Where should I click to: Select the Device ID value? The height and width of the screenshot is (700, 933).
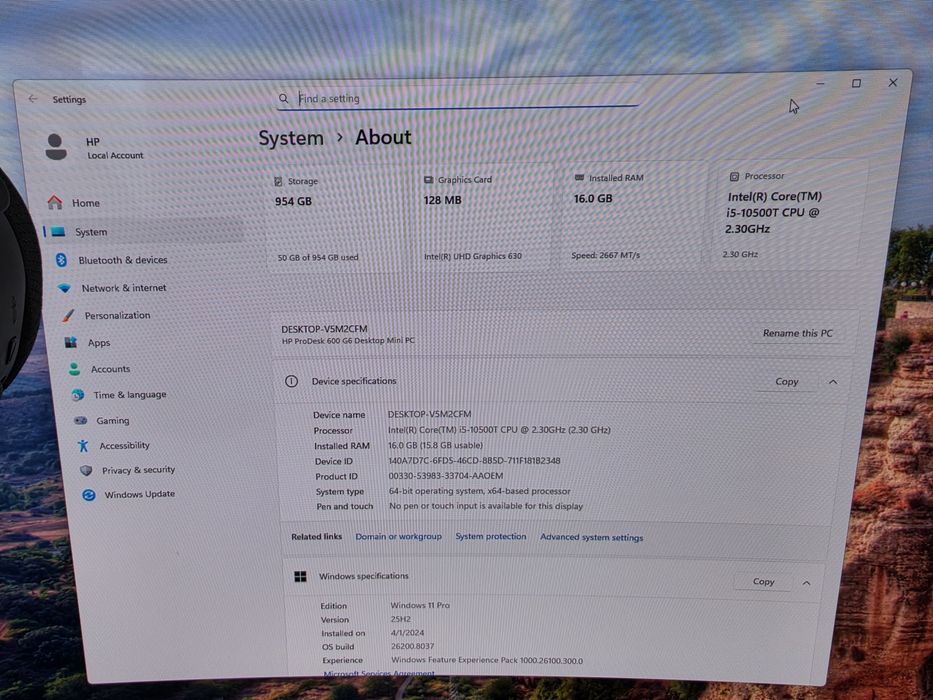click(474, 461)
